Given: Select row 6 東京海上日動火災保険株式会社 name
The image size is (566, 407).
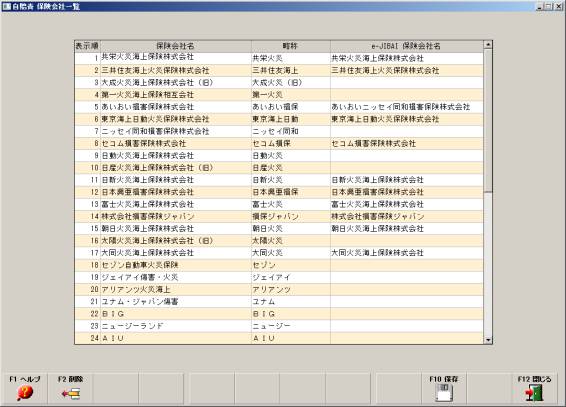Looking at the screenshot, I should (175, 119).
